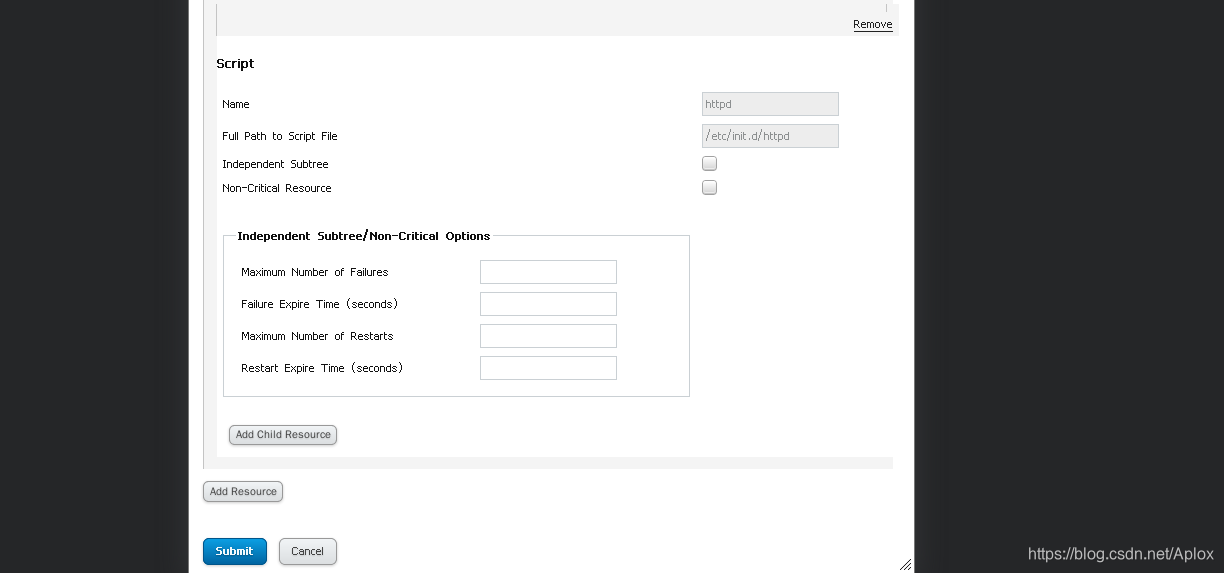Viewport: 1224px width, 573px height.
Task: Click the Full Path to Script File label
Action: (280, 136)
